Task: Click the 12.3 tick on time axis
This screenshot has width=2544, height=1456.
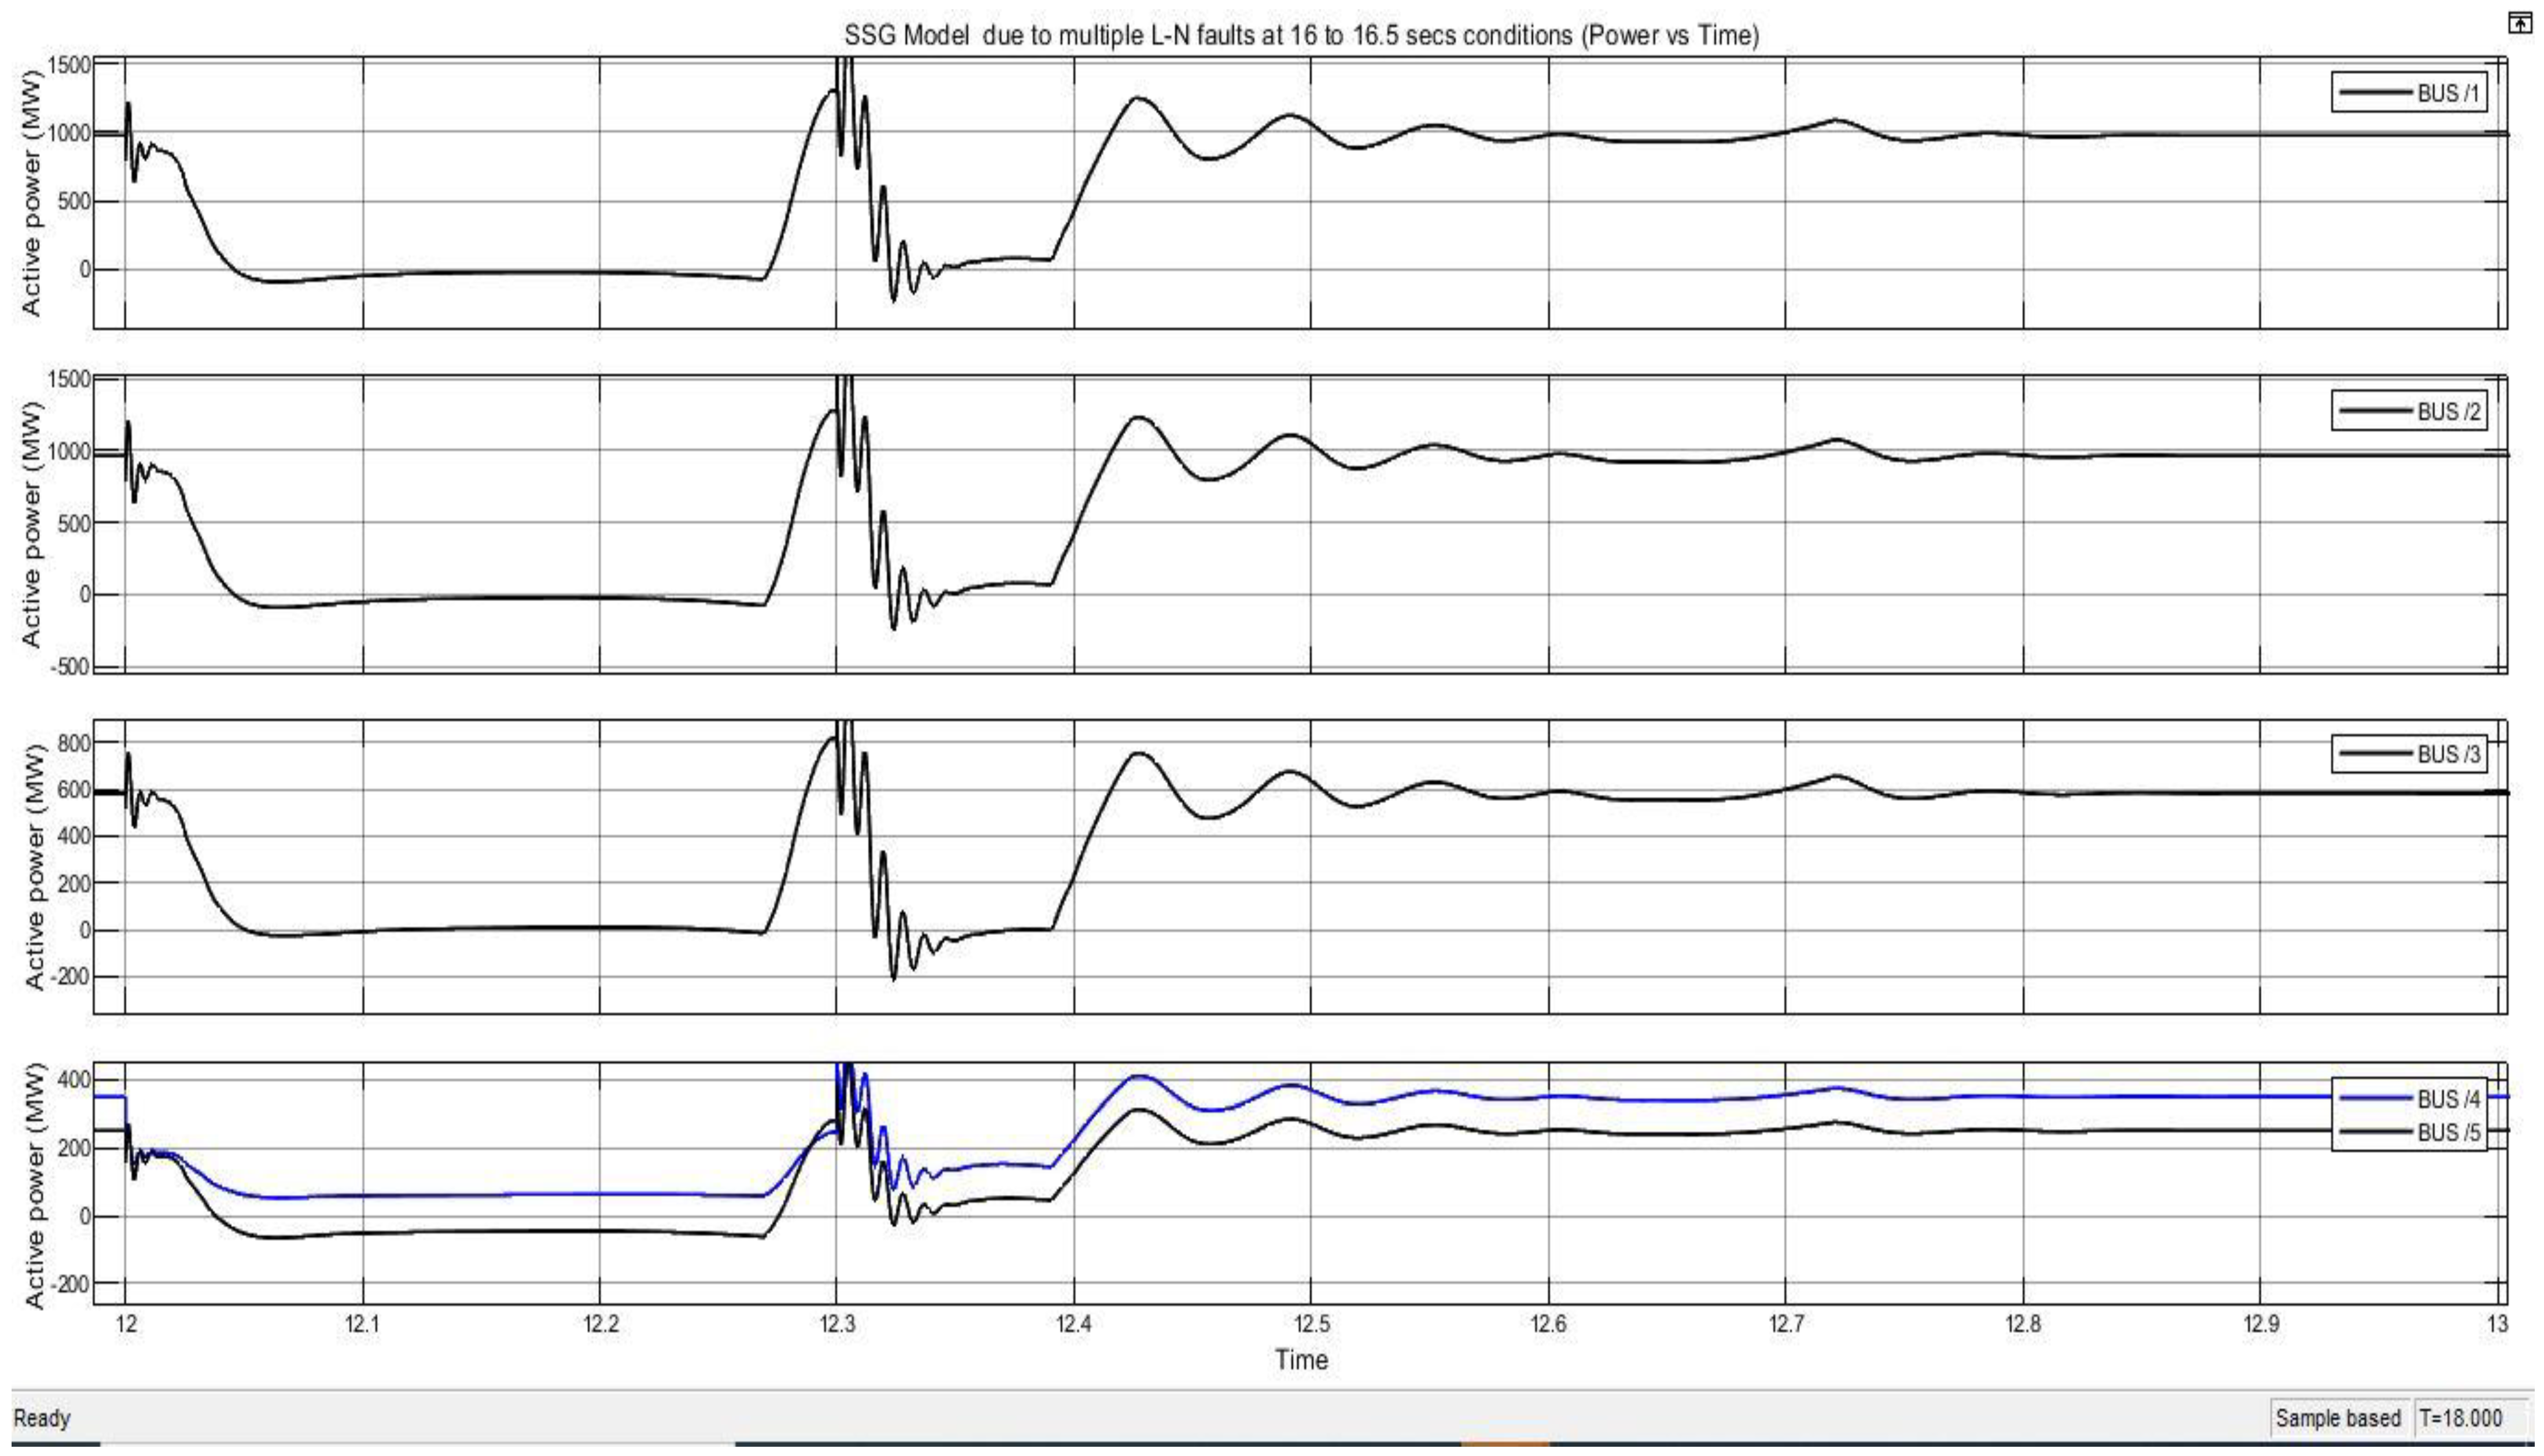Action: pyautogui.click(x=837, y=1325)
